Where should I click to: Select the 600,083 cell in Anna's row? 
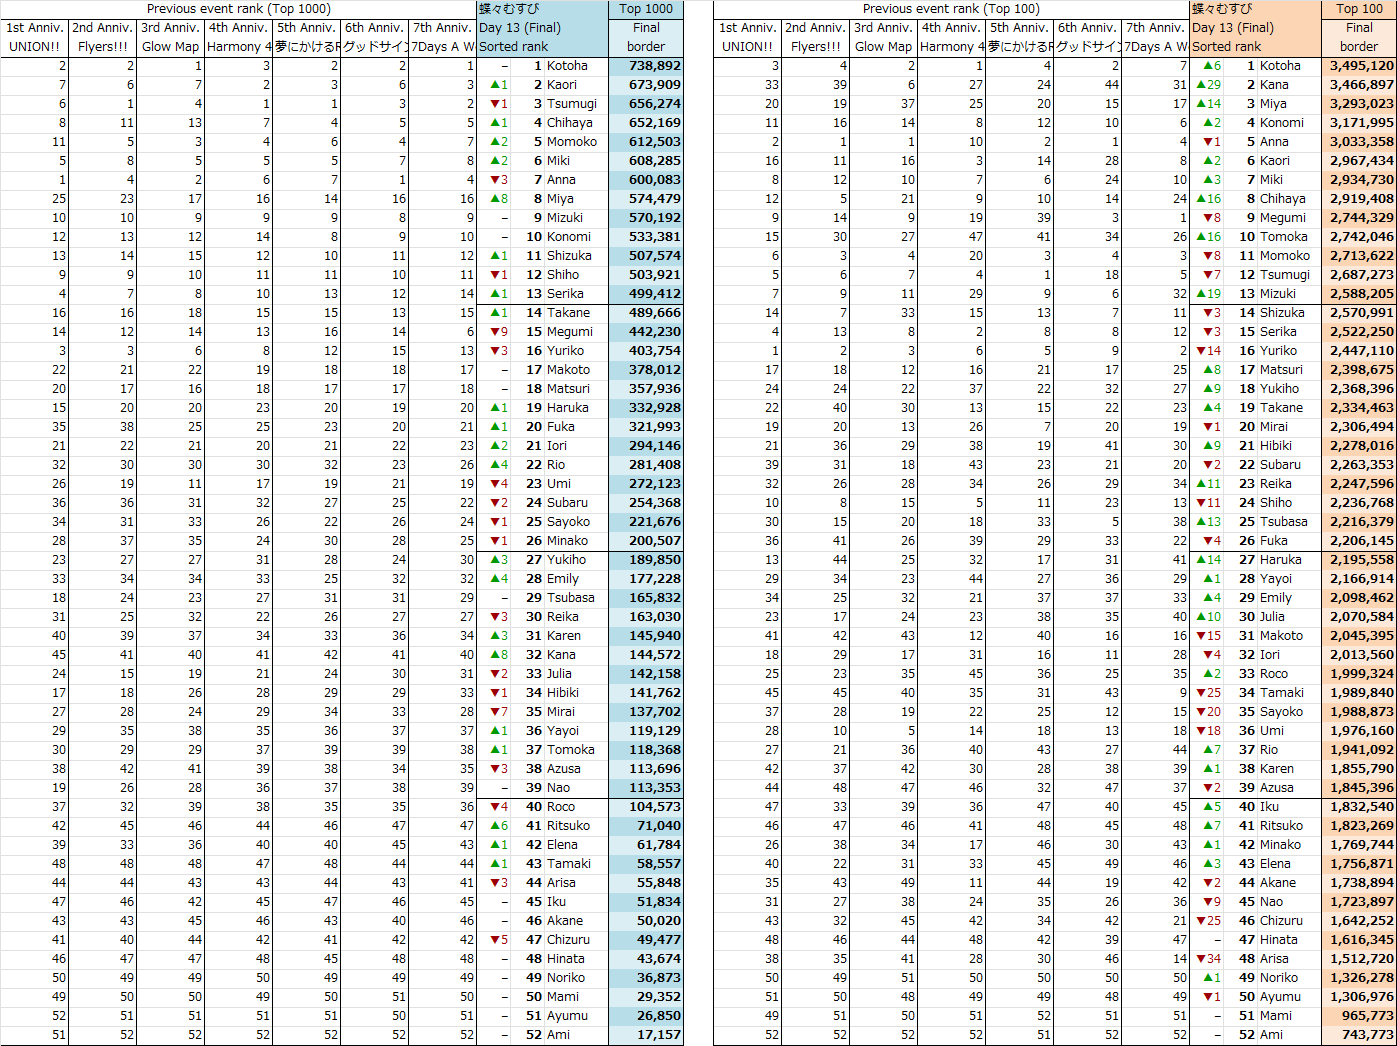point(646,180)
